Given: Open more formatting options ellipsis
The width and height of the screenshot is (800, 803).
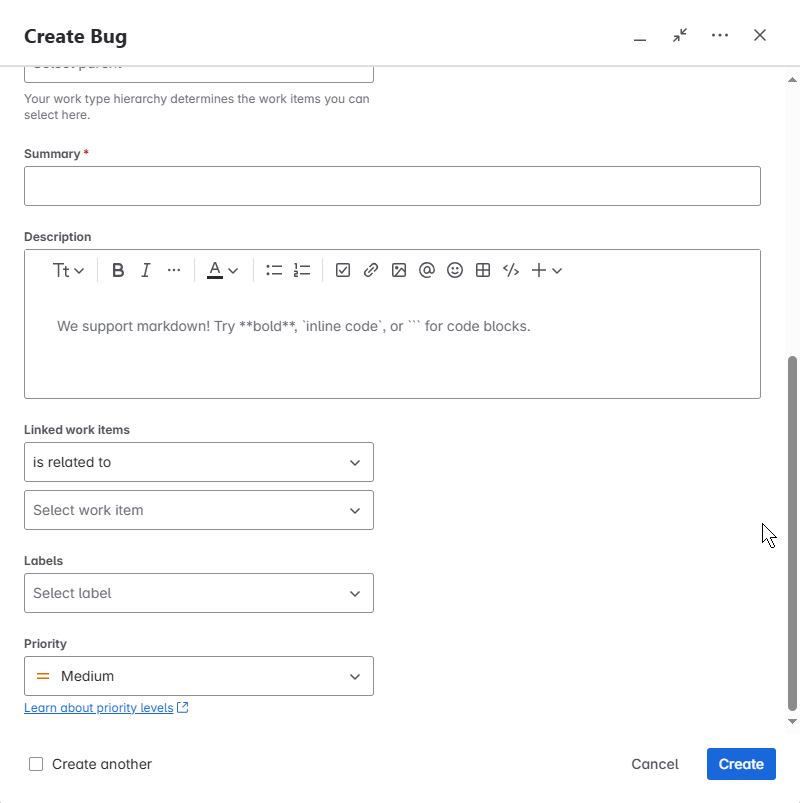Looking at the screenshot, I should coord(174,270).
